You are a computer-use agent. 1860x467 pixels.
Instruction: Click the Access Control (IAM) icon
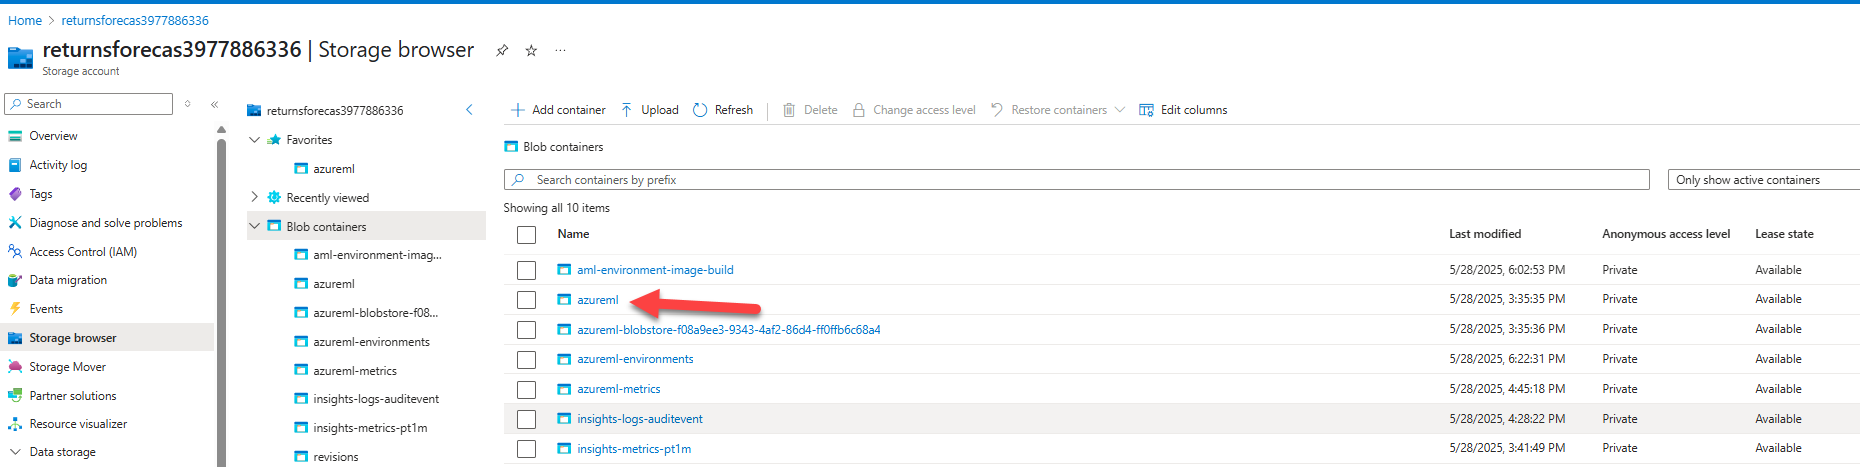(15, 252)
